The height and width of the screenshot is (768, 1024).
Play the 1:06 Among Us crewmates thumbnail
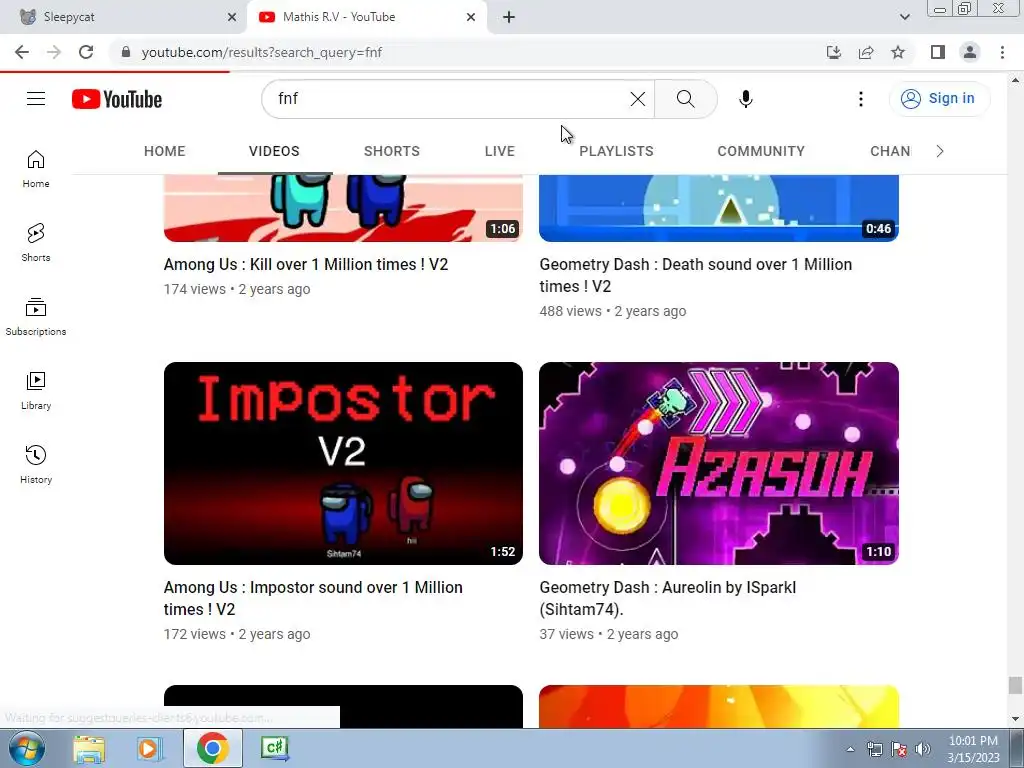[x=344, y=208]
